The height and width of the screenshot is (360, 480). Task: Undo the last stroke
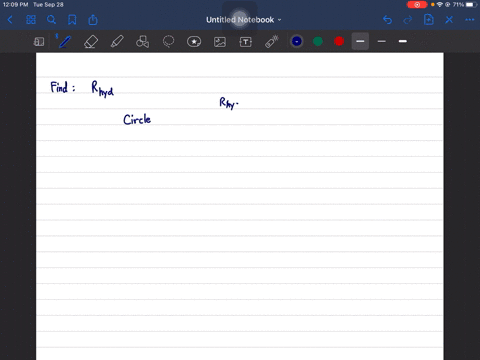pyautogui.click(x=387, y=20)
